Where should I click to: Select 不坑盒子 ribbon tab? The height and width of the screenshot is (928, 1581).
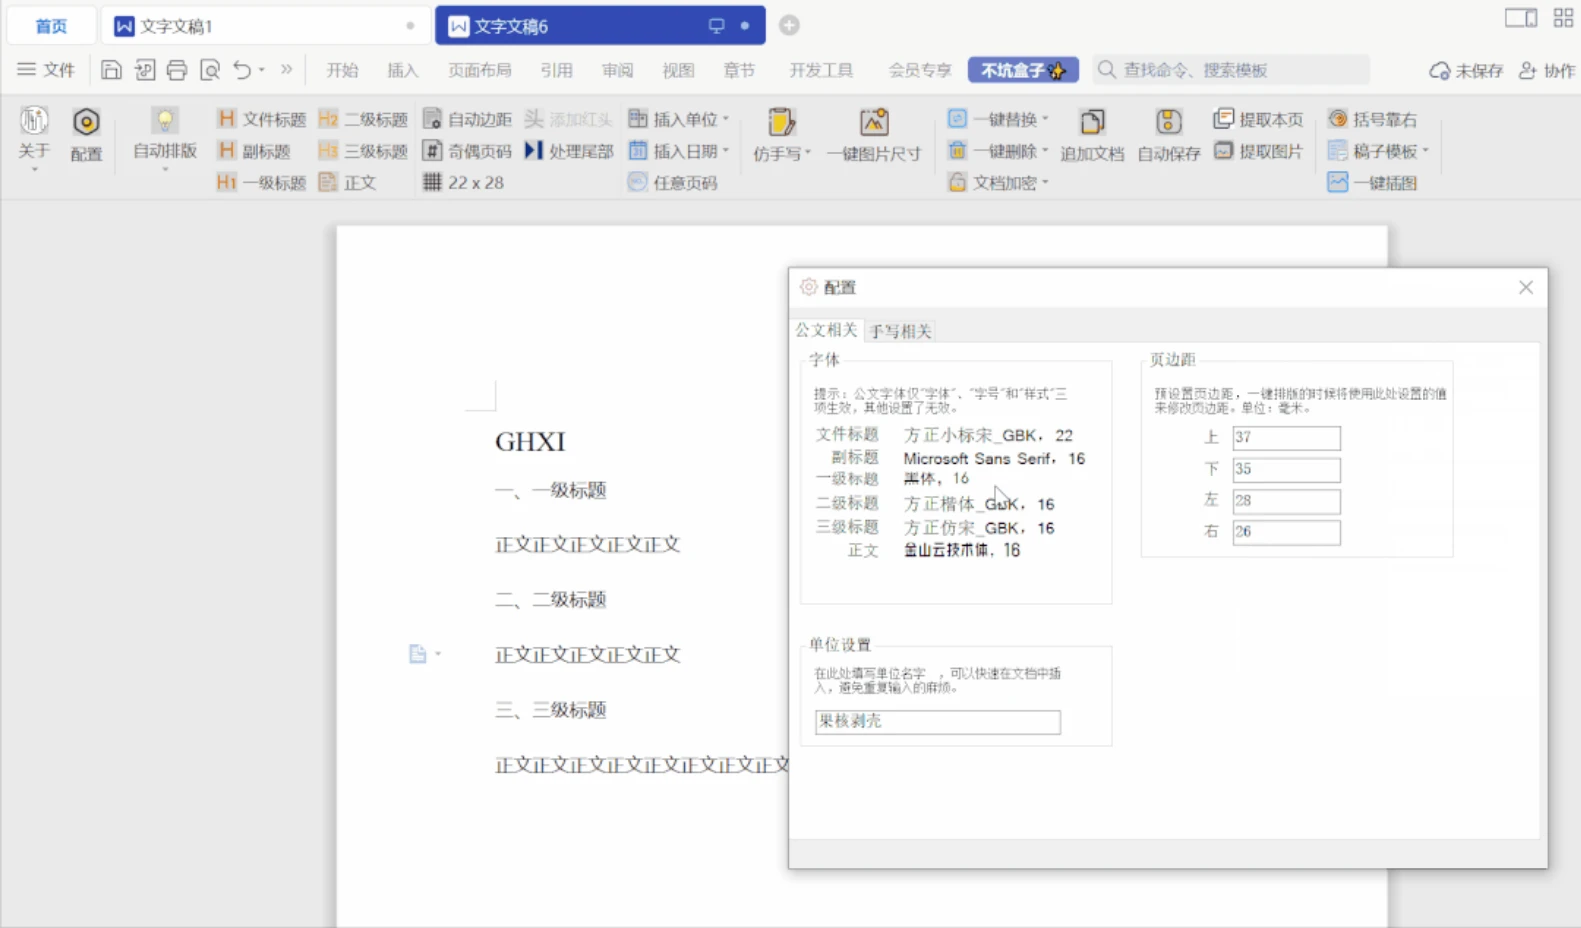coord(1023,70)
